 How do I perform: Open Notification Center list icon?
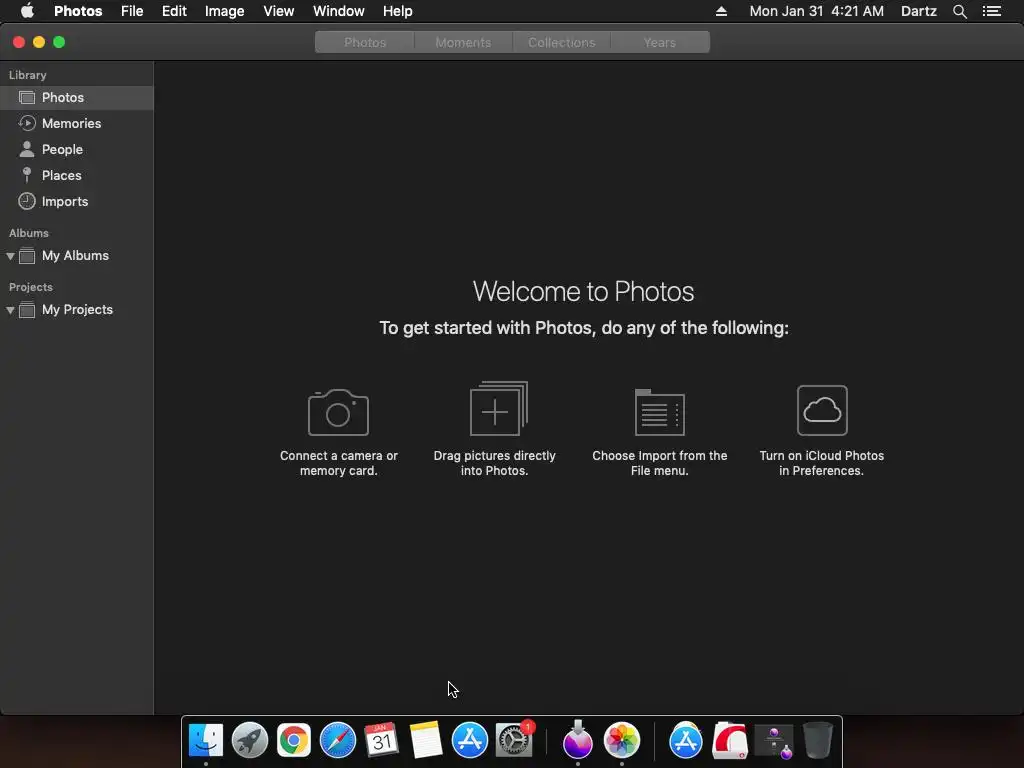click(991, 11)
